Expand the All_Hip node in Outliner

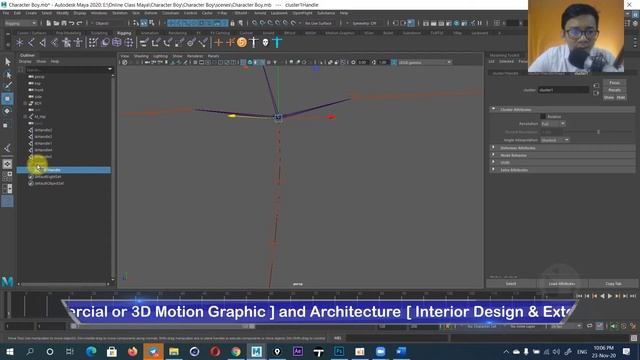pos(25,117)
